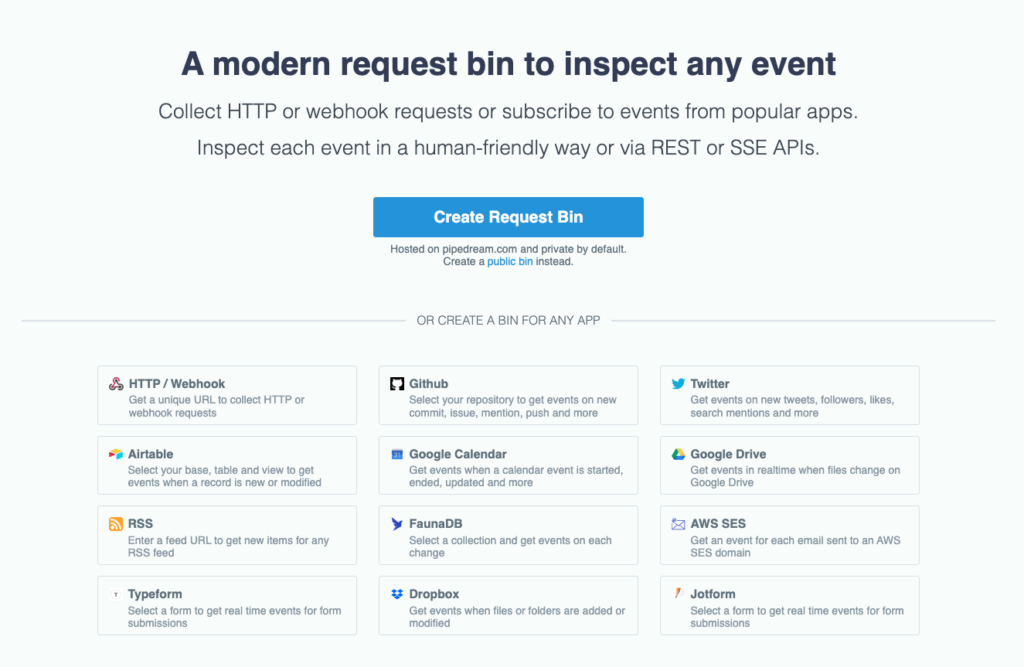
Task: Click the Typeform logo icon
Action: 116,594
